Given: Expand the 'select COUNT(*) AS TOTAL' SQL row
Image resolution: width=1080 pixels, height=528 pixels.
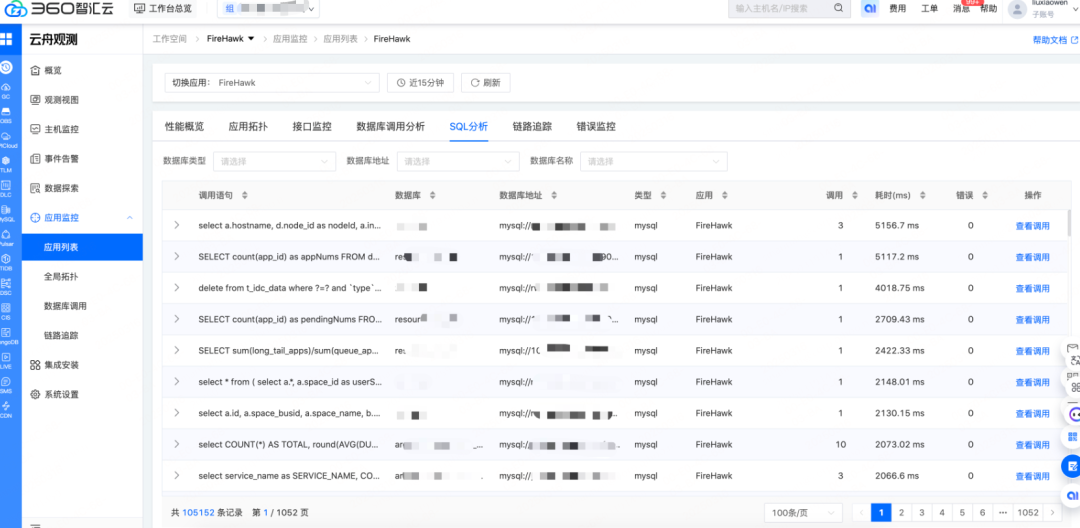Looking at the screenshot, I should click(x=176, y=444).
